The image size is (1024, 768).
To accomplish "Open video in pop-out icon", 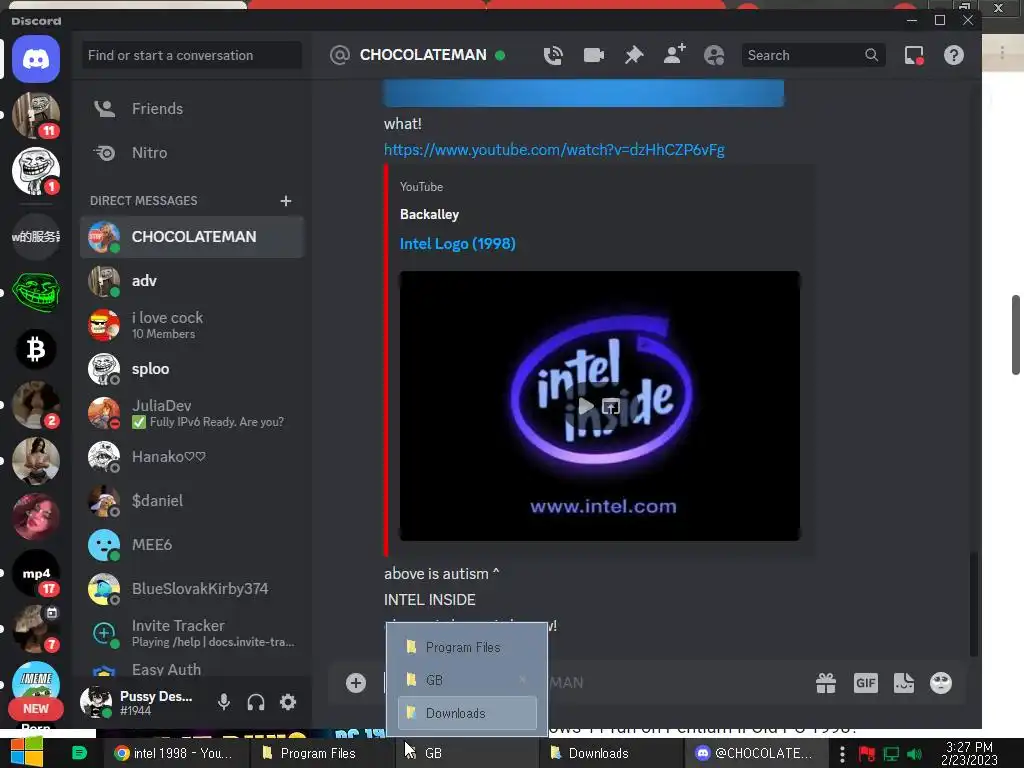I will point(611,406).
